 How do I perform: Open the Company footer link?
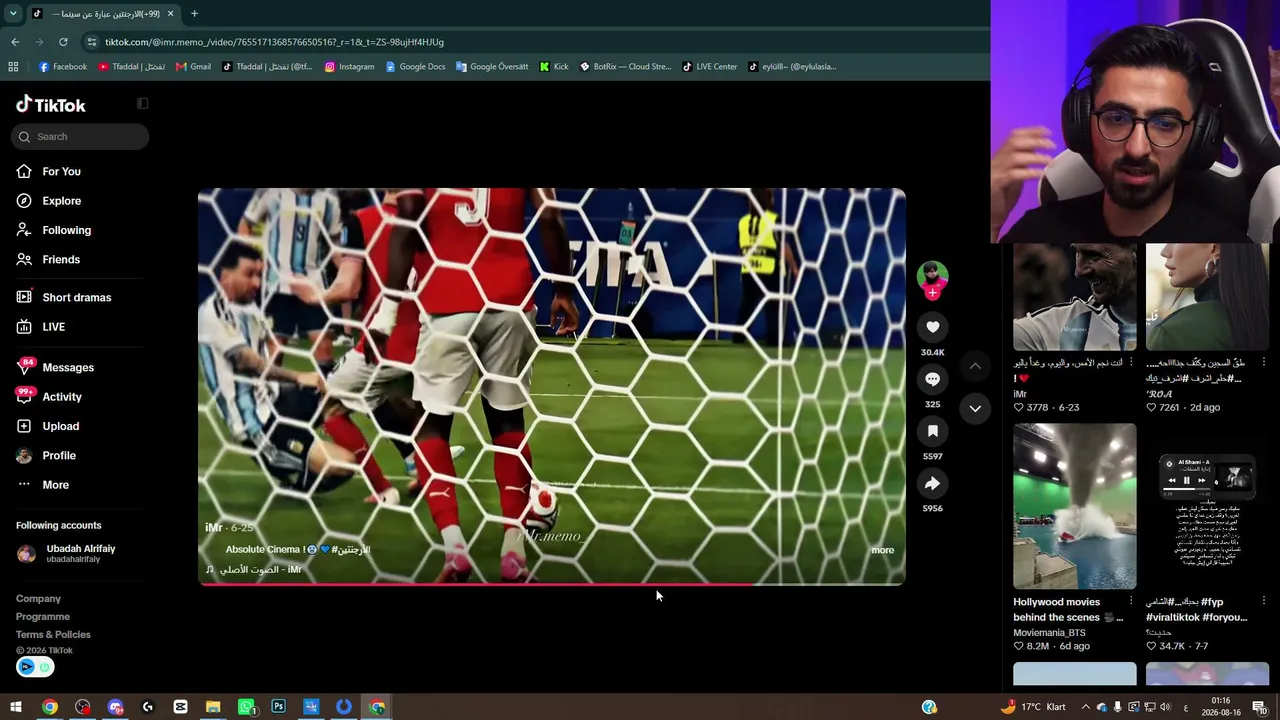[x=38, y=599]
